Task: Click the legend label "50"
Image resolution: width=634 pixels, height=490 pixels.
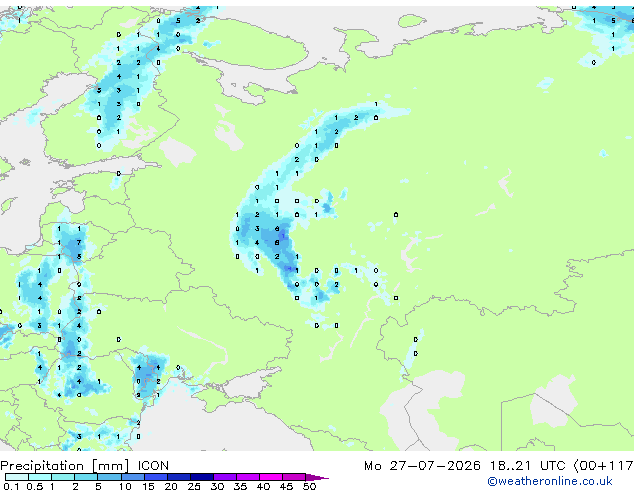Action: pyautogui.click(x=309, y=486)
